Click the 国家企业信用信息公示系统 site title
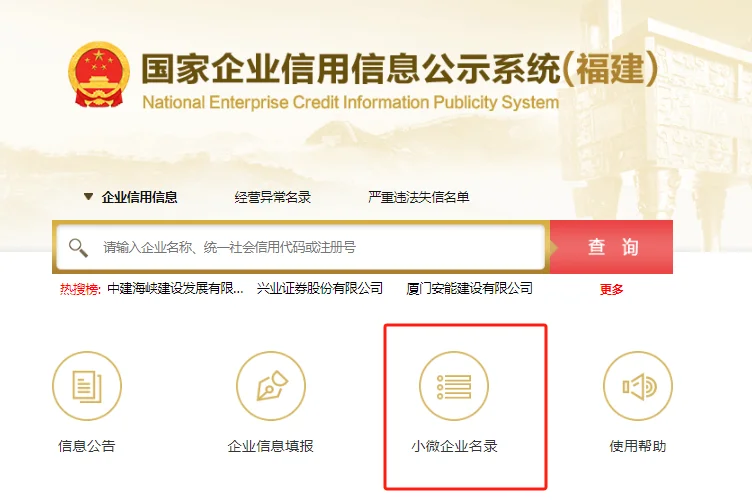The height and width of the screenshot is (502, 752). pyautogui.click(x=399, y=69)
